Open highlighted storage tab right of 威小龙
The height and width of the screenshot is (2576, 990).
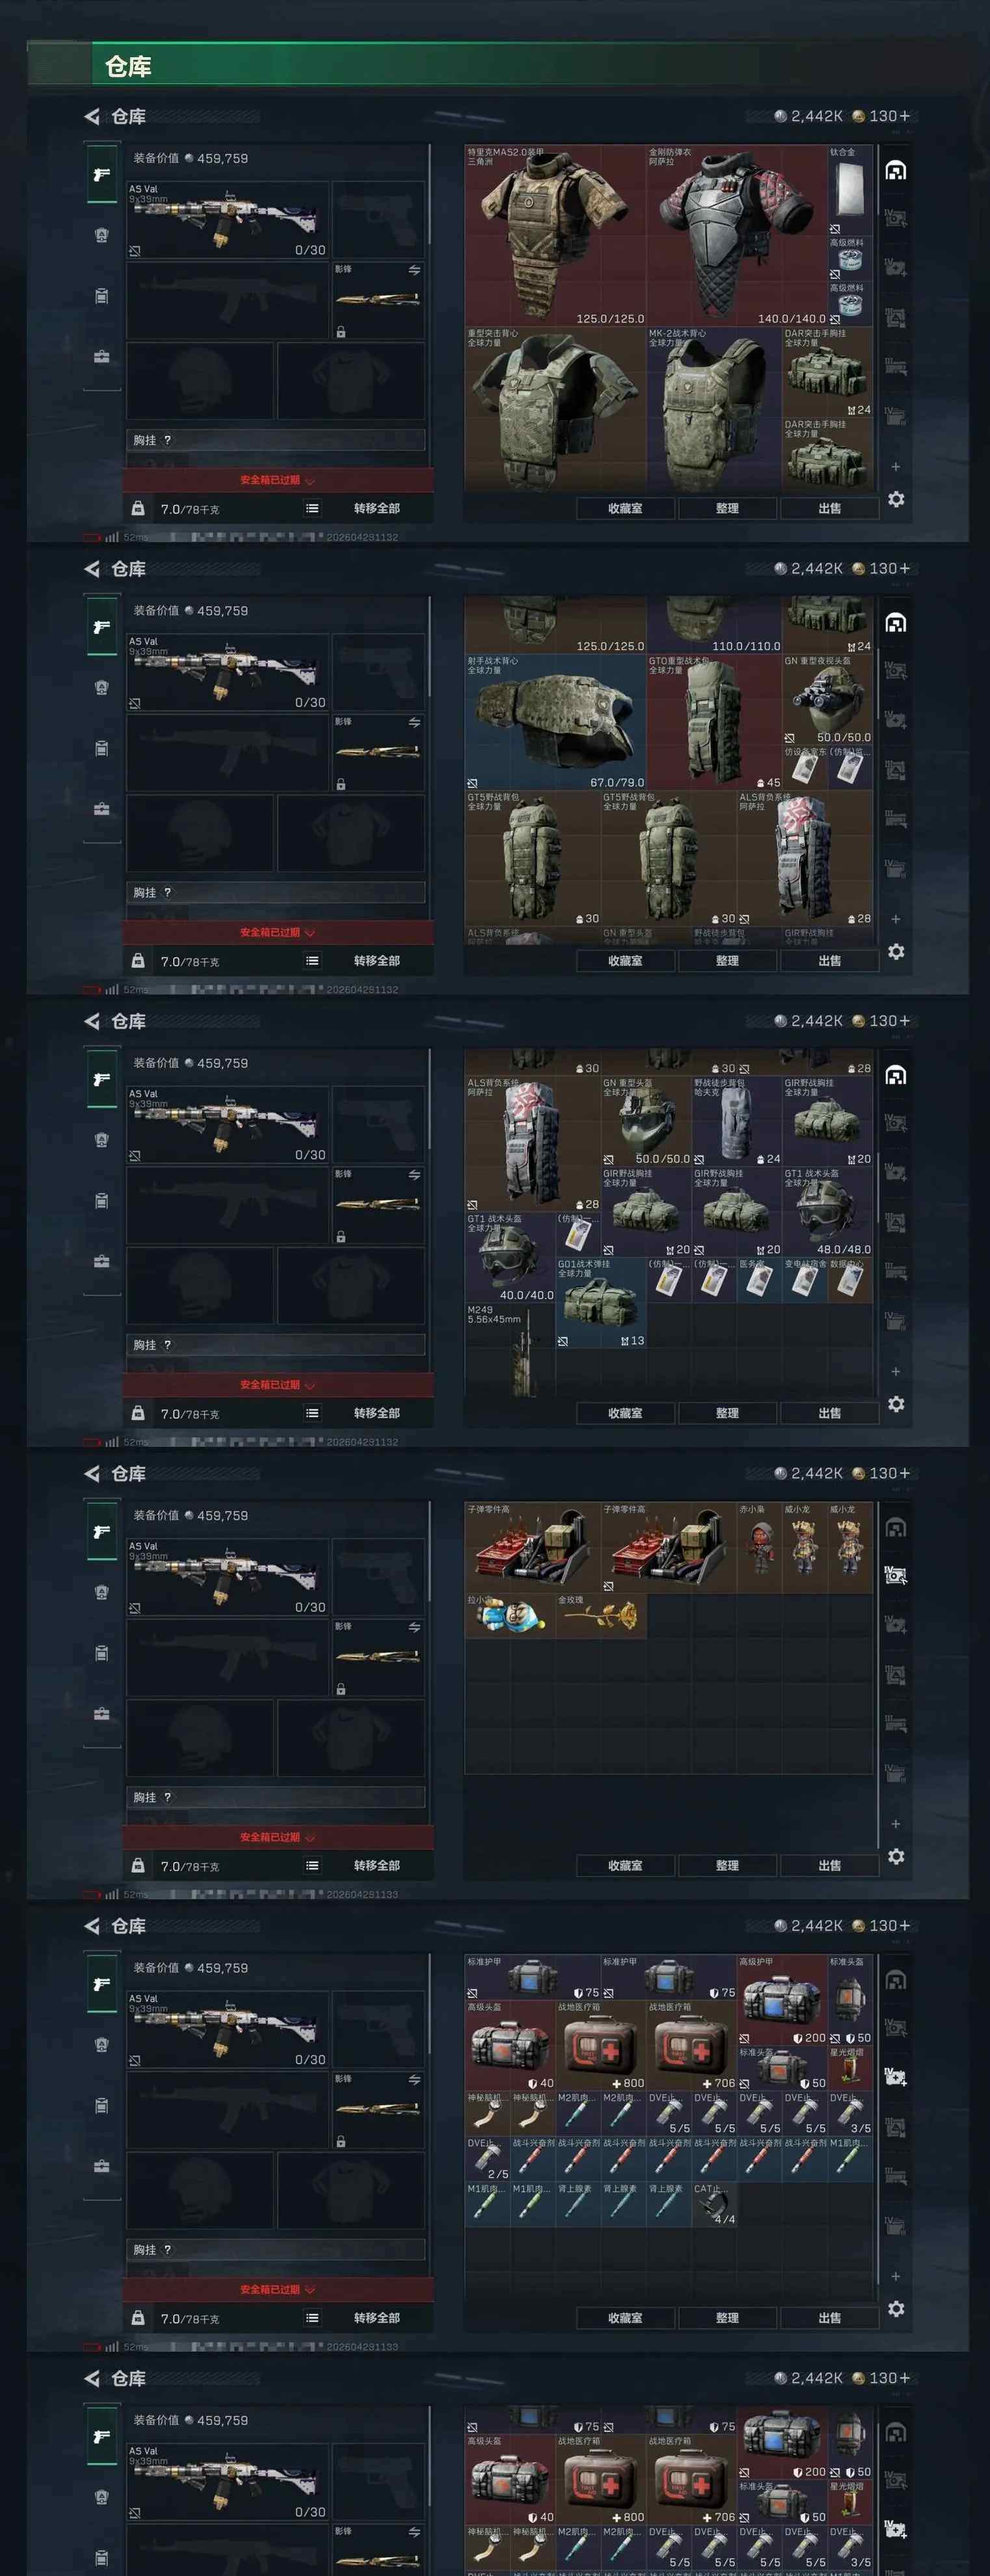(896, 1575)
